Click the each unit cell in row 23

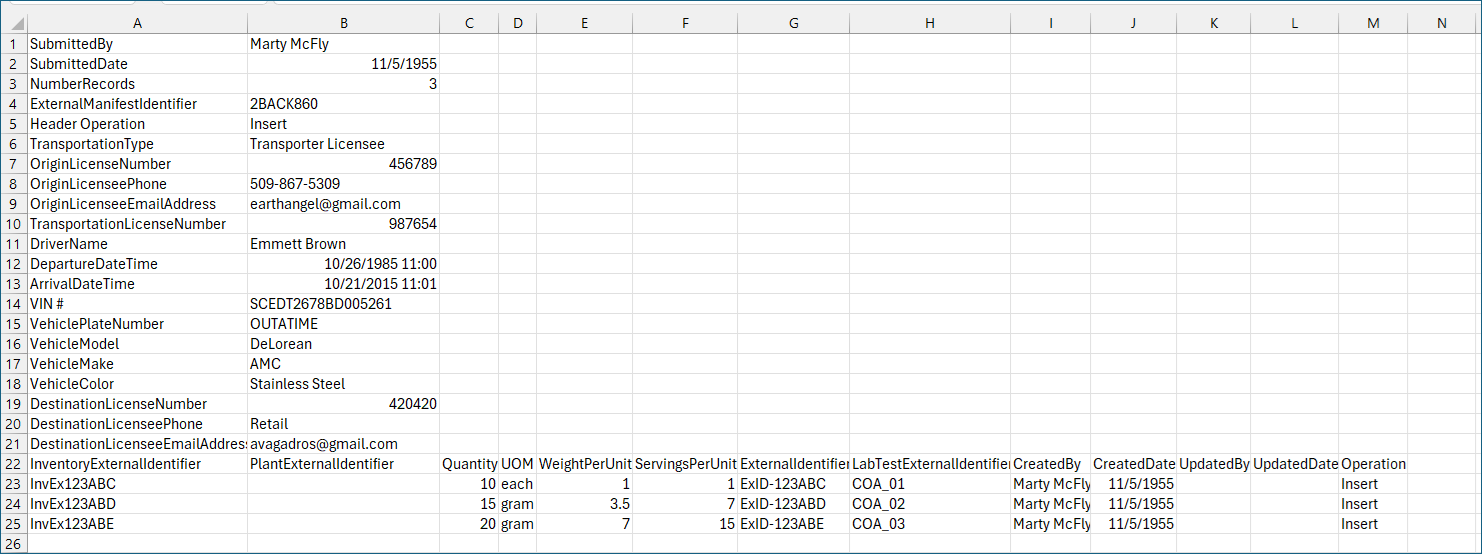click(517, 484)
